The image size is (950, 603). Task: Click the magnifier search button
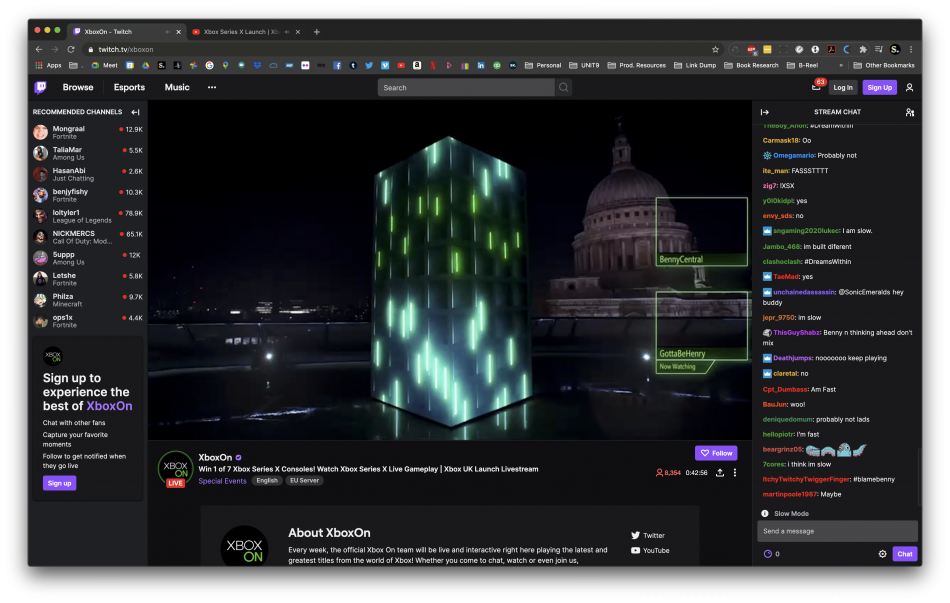(563, 87)
